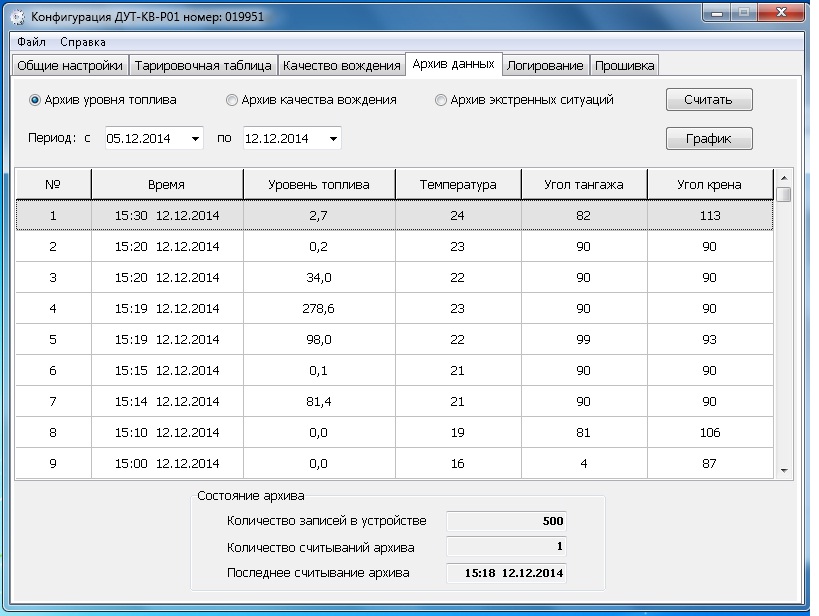Click the Время column header
Viewport: 819px width, 616px height.
(167, 185)
